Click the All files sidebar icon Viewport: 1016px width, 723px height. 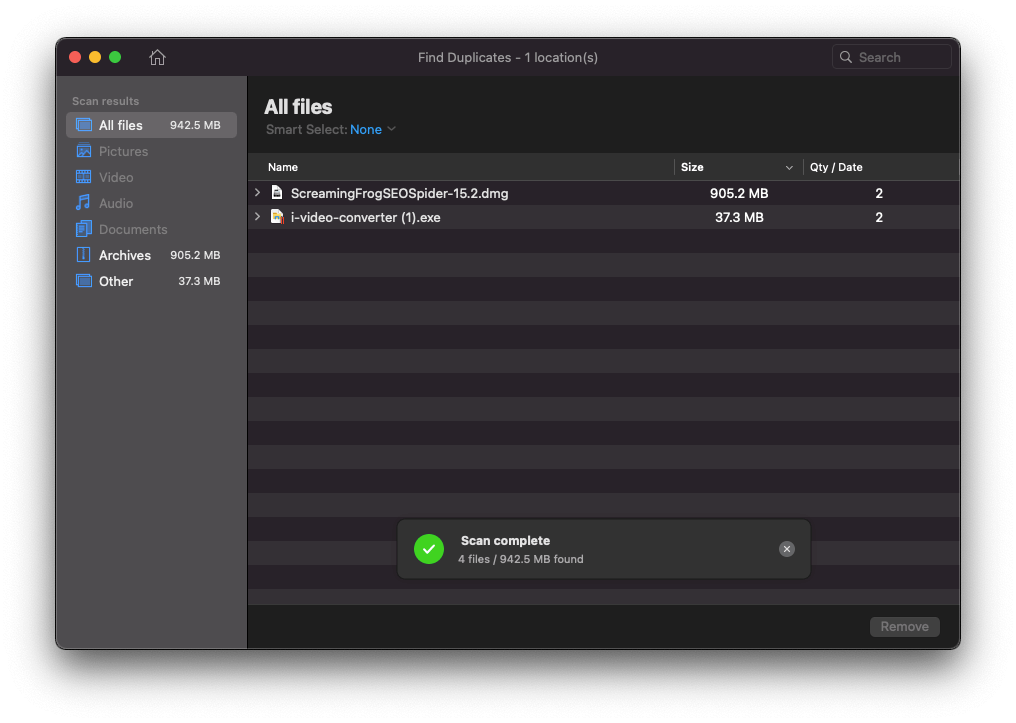(x=84, y=125)
